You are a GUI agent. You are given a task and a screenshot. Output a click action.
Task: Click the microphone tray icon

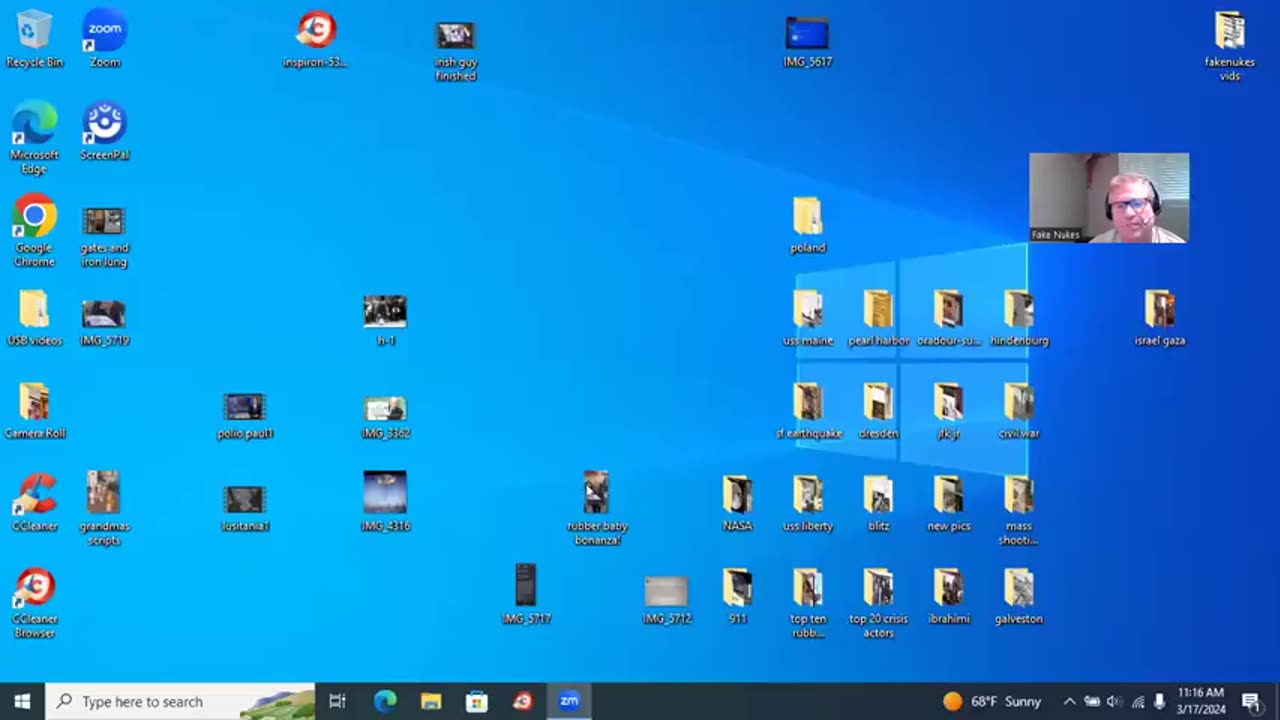1160,701
